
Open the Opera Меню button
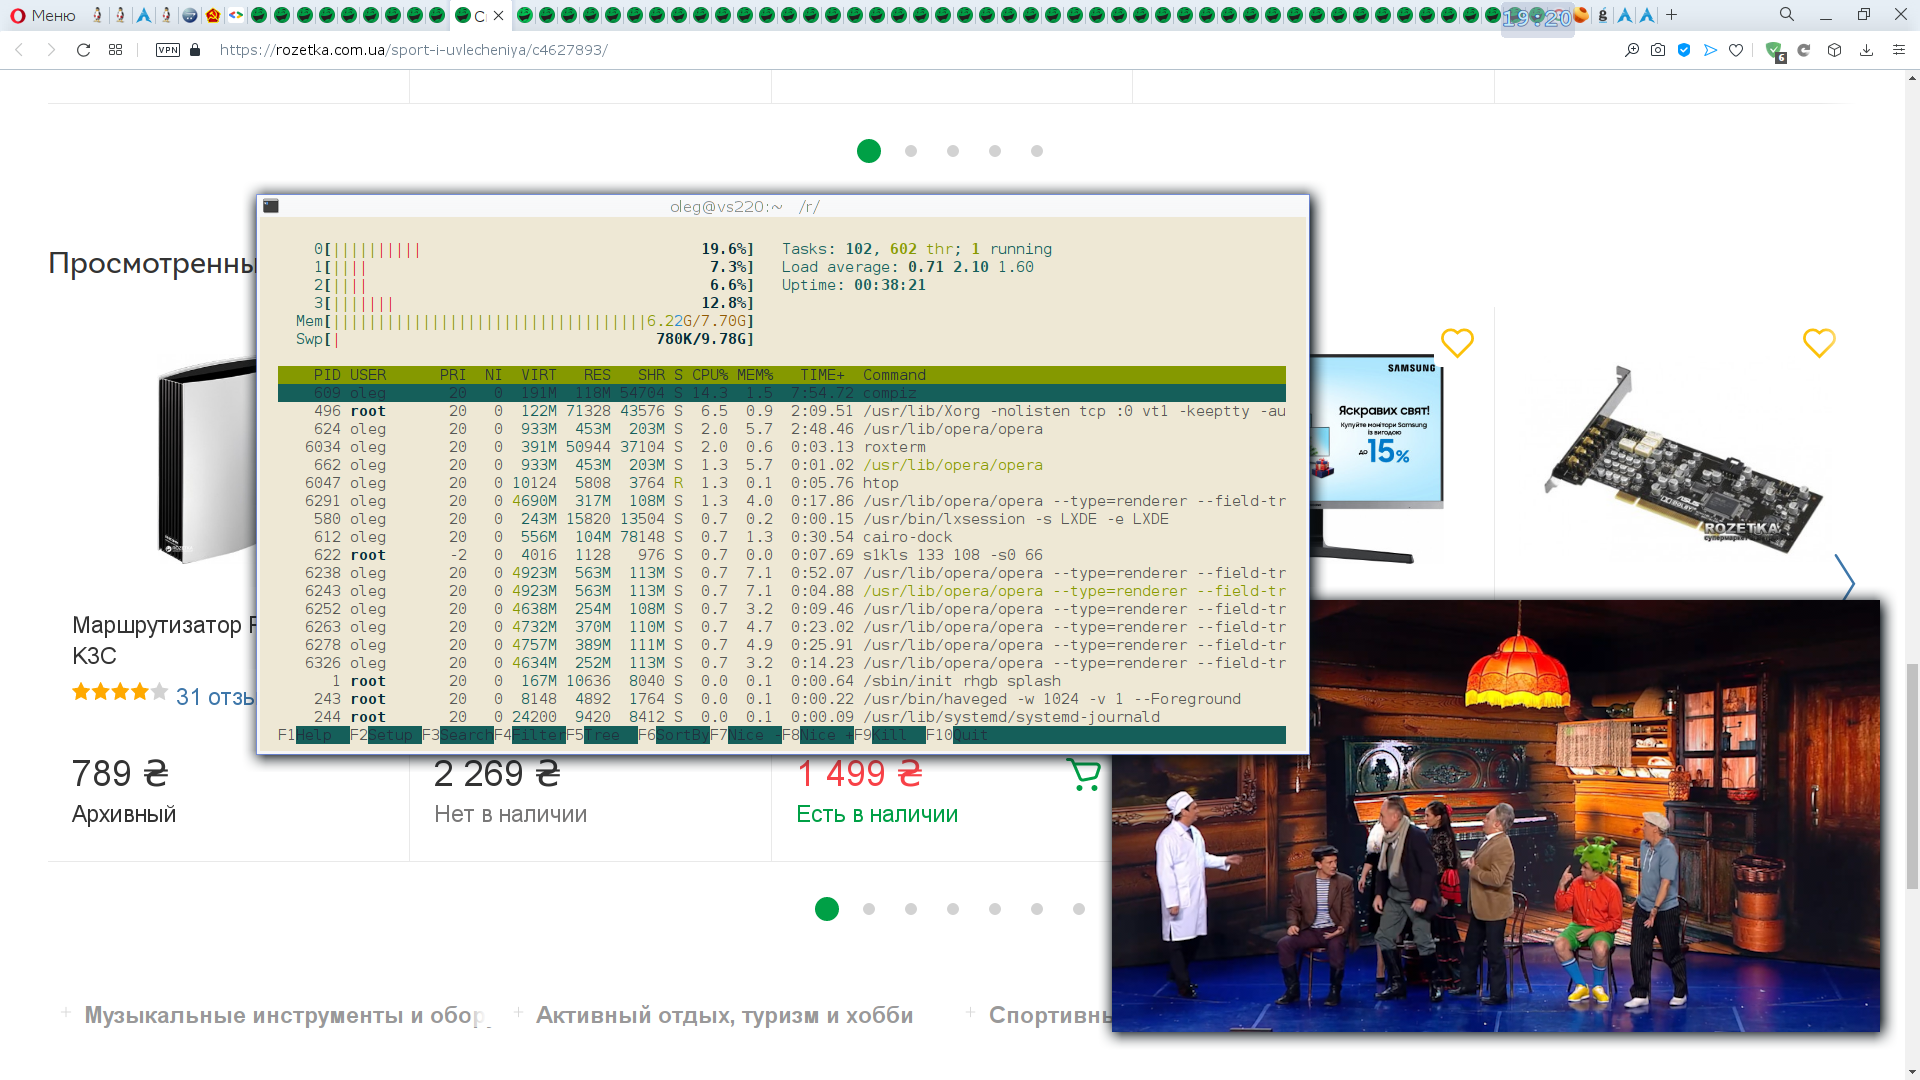pos(43,15)
